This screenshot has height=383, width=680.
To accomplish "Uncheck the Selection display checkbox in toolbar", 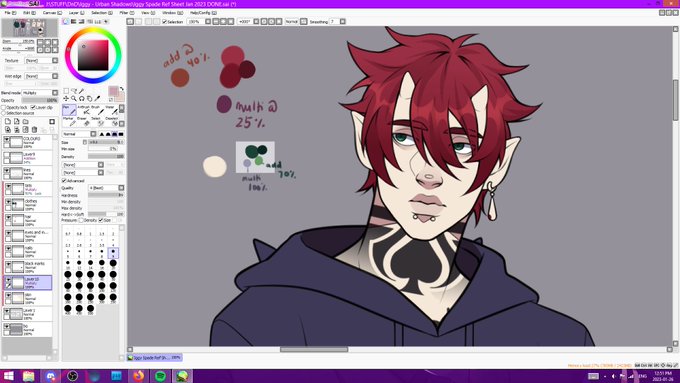I will coord(165,21).
